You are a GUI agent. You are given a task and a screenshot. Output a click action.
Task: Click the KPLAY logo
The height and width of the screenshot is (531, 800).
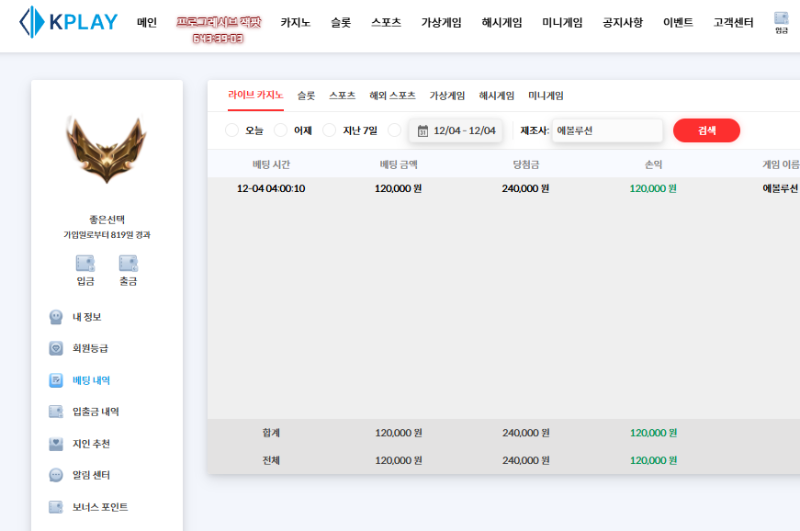[68, 22]
